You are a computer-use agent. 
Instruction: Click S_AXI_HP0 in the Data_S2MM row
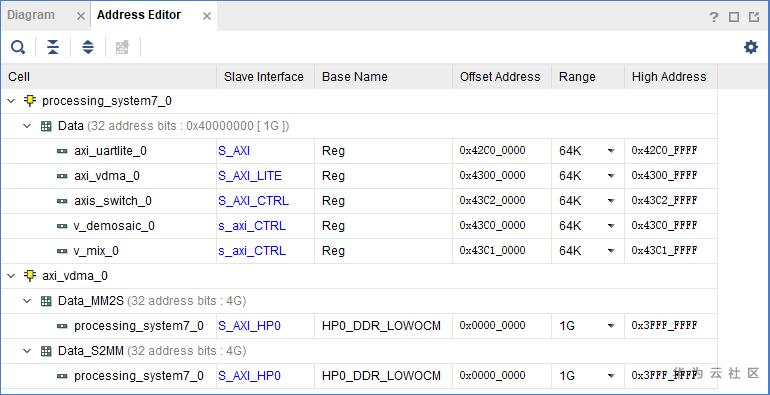coord(249,376)
